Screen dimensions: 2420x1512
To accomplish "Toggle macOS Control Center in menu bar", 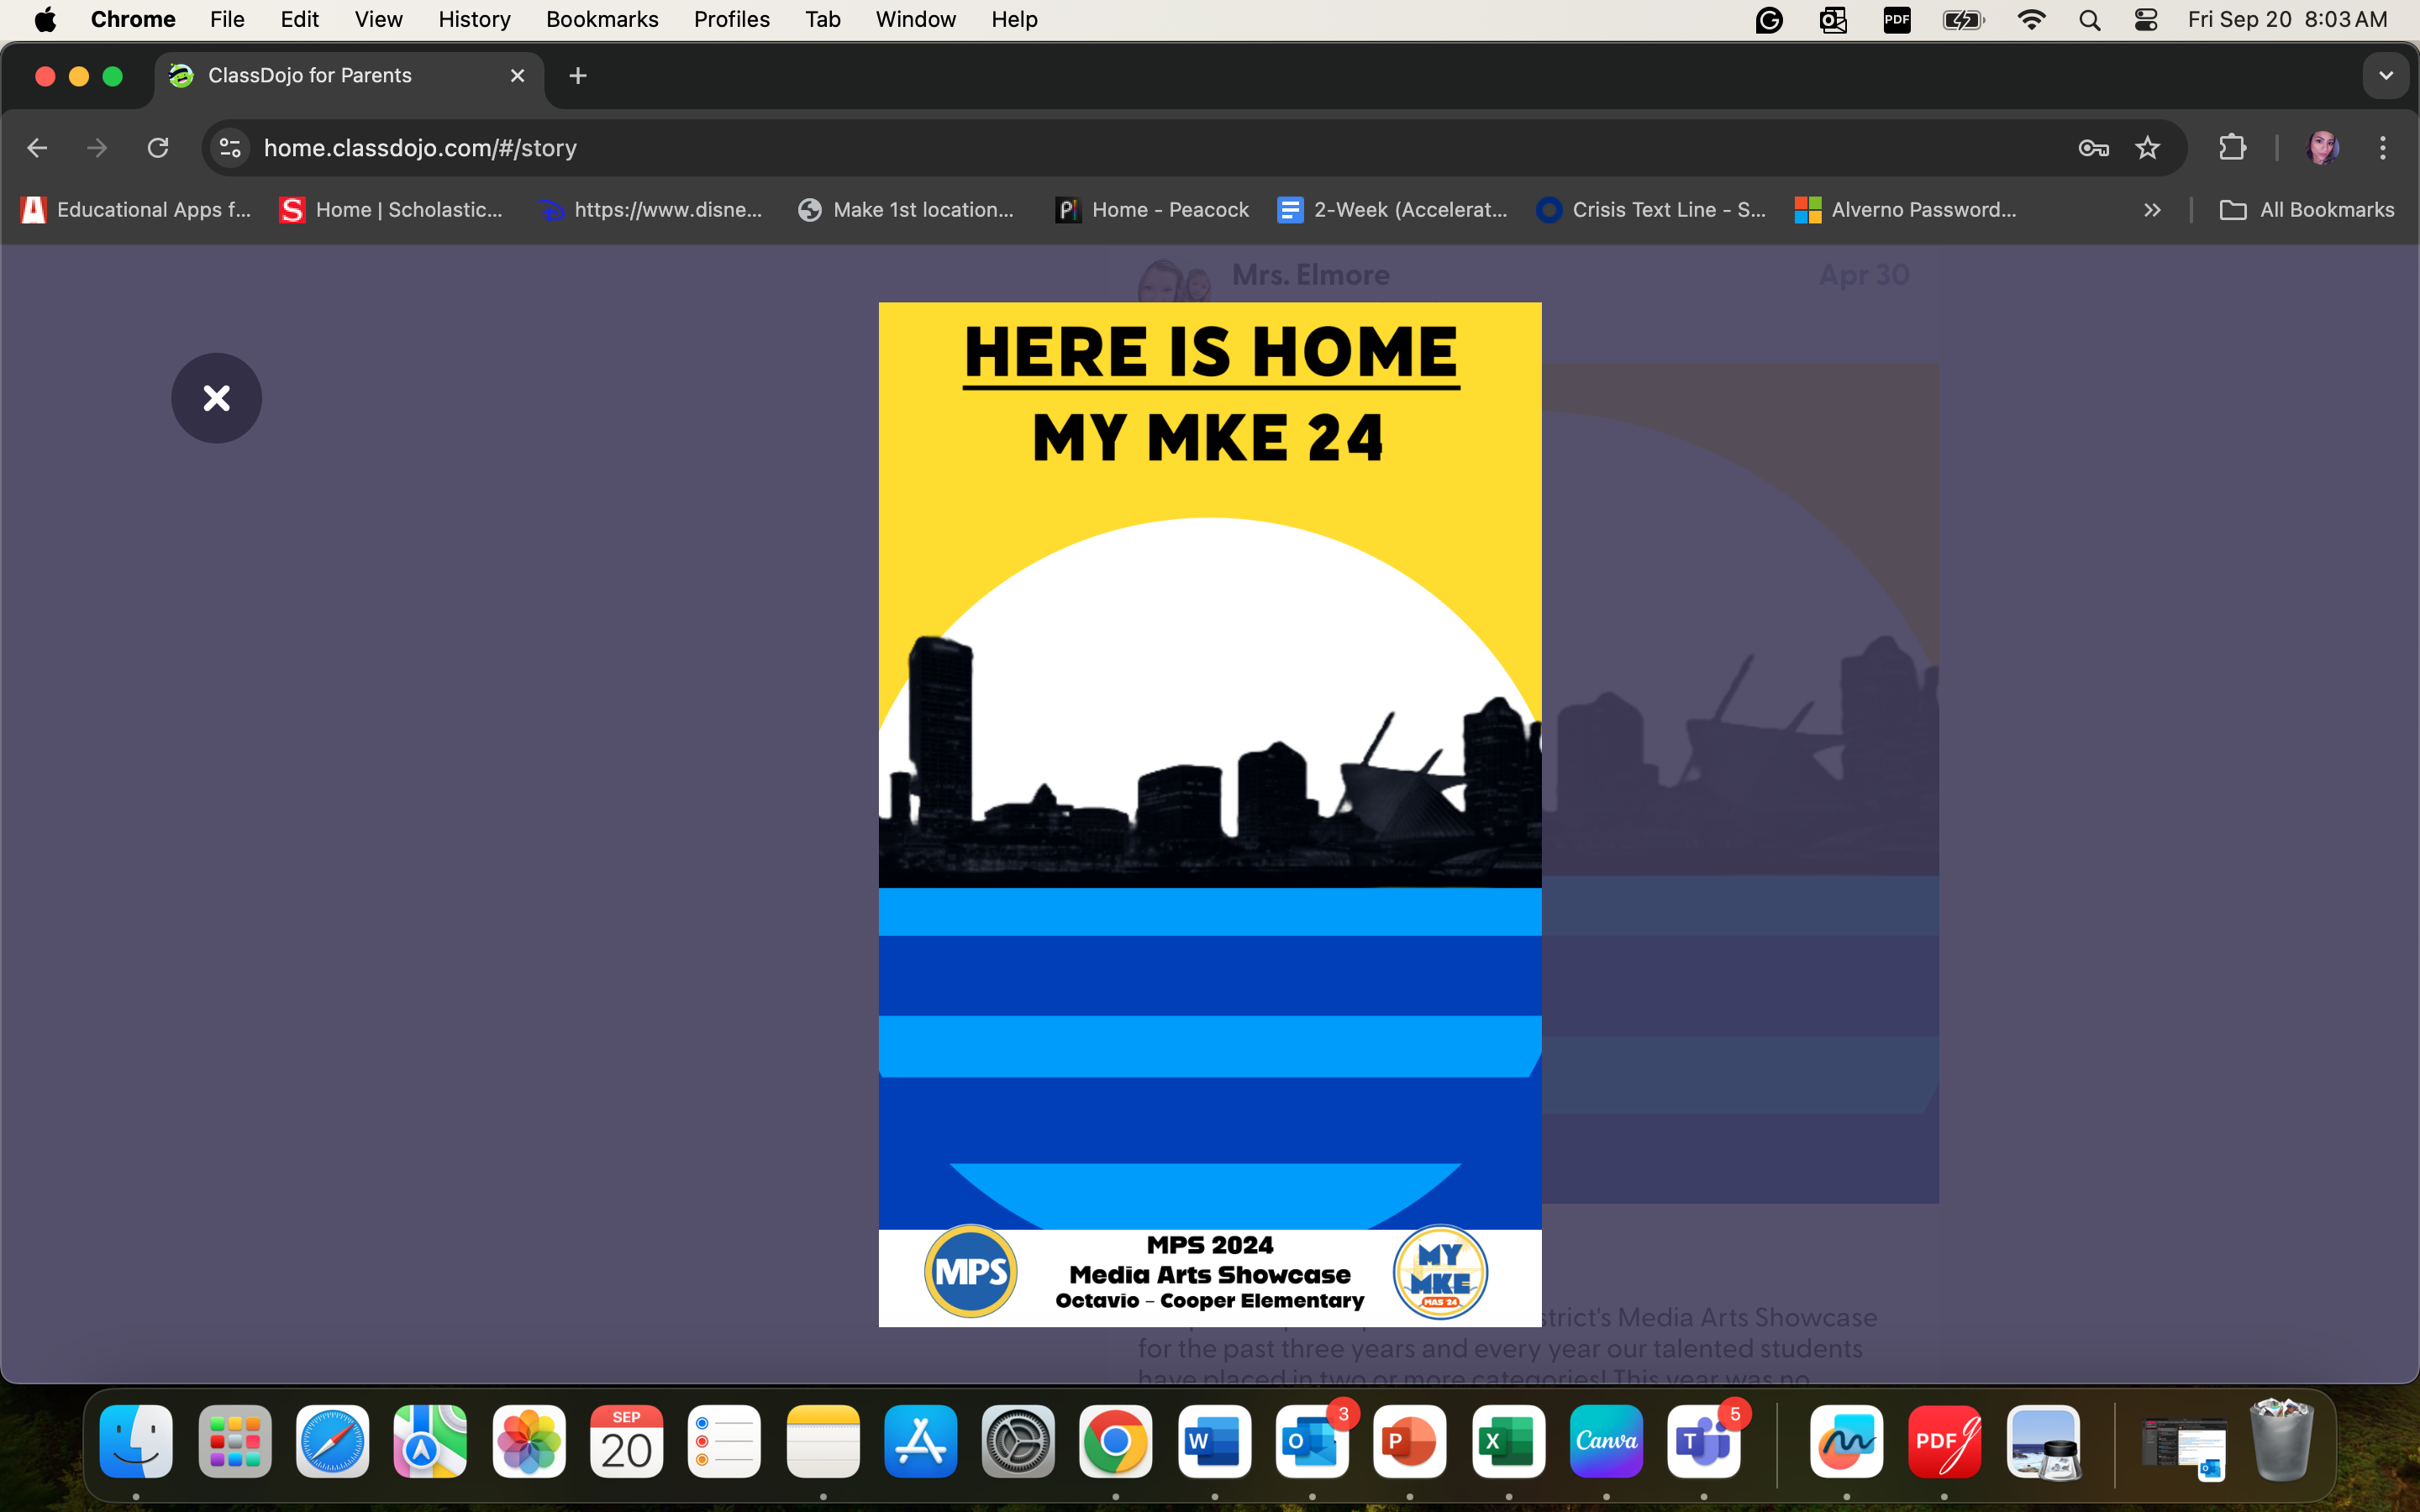I will 2145,20.
